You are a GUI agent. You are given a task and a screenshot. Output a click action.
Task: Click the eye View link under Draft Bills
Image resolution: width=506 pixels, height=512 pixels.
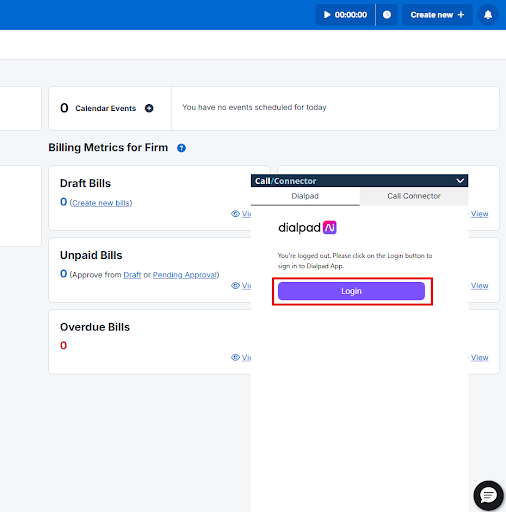[x=241, y=214]
